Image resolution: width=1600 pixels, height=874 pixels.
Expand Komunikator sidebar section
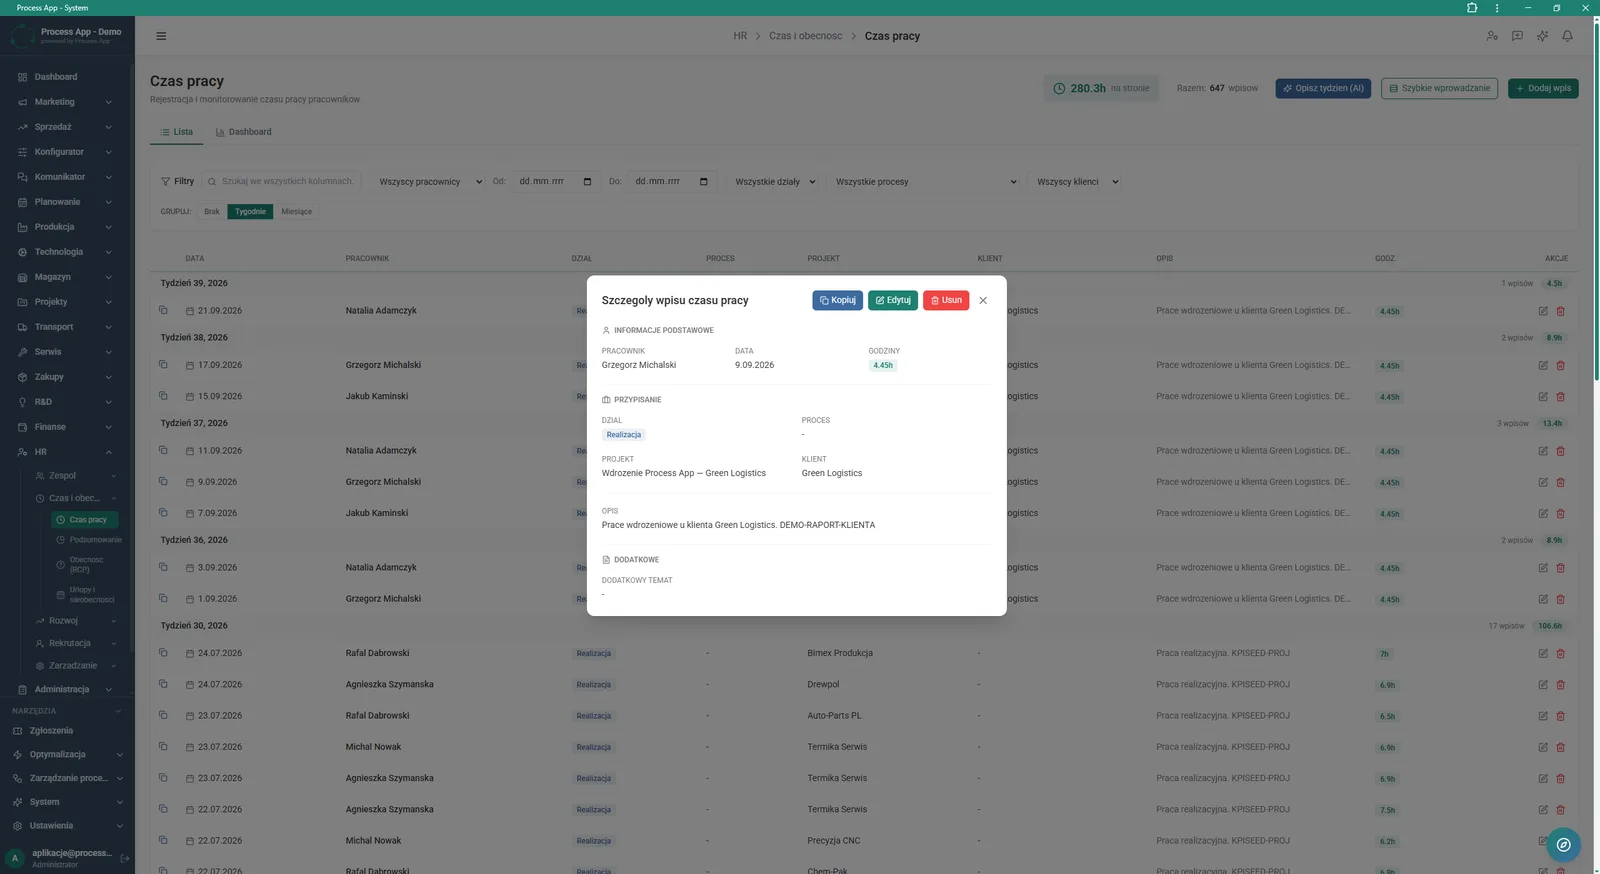pyautogui.click(x=66, y=177)
